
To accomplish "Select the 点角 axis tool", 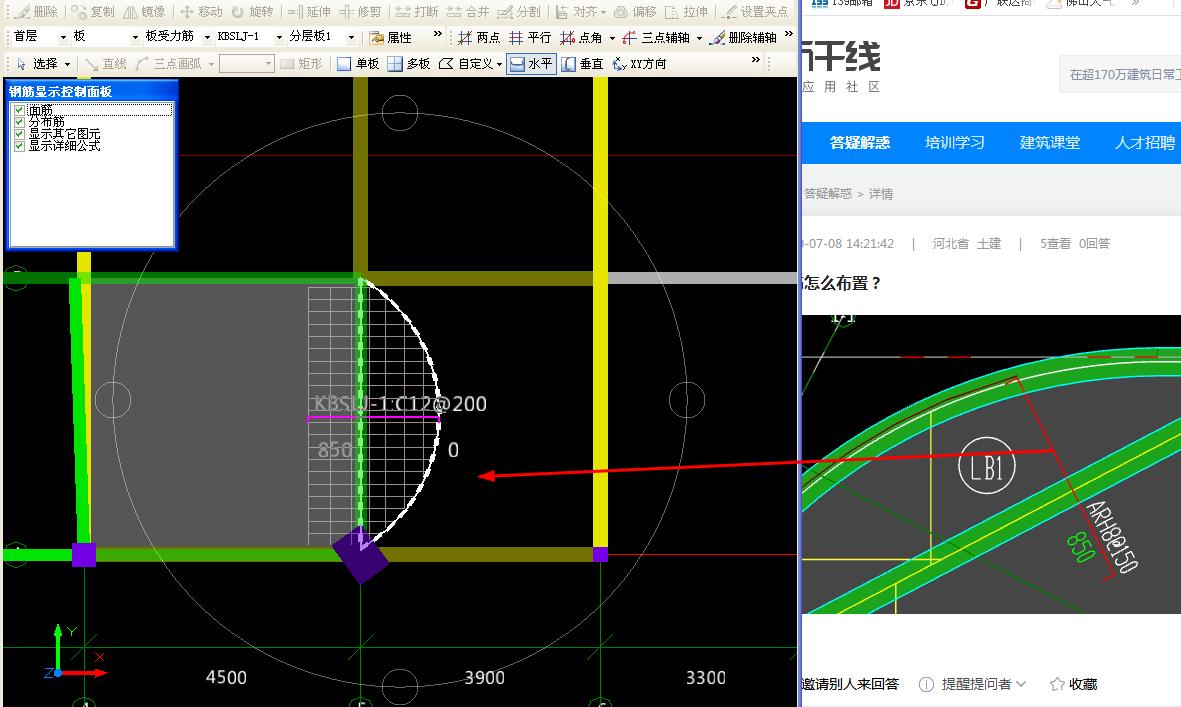I will coord(581,37).
